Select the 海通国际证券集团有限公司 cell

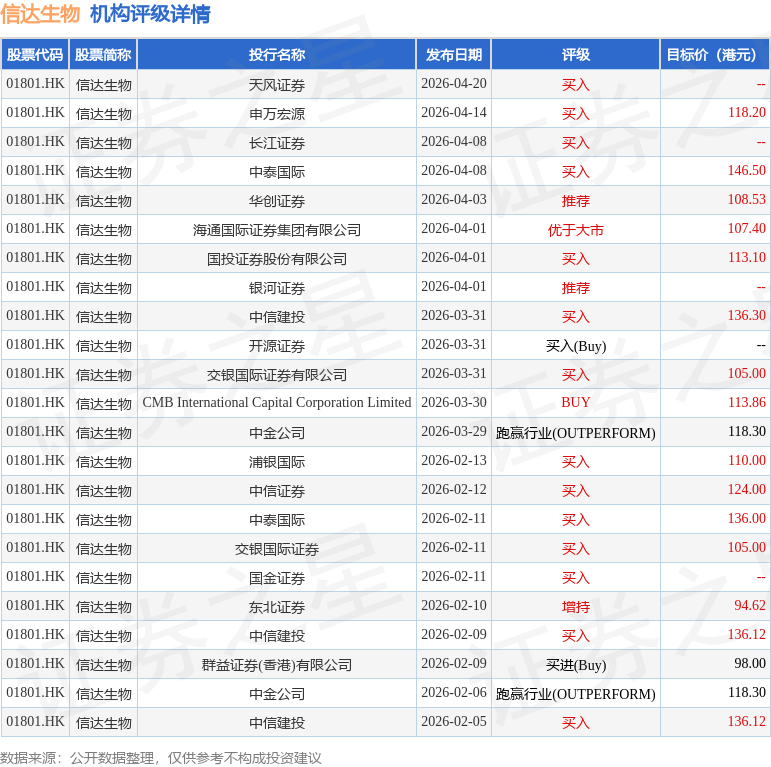(x=277, y=230)
